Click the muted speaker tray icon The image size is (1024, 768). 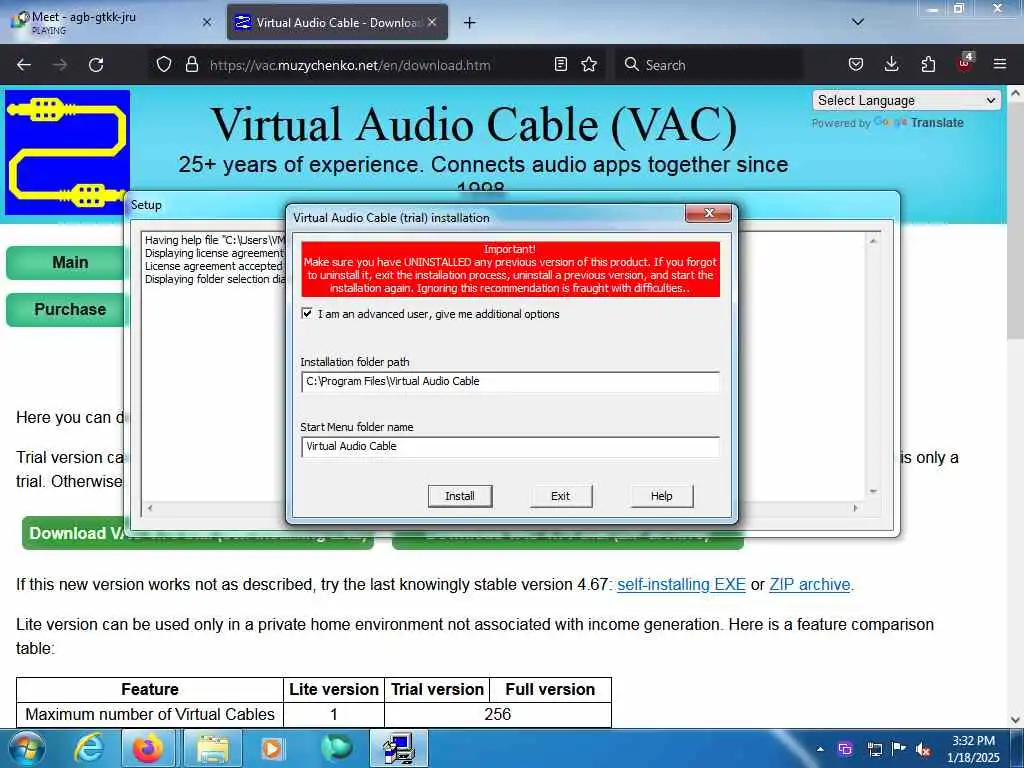923,750
